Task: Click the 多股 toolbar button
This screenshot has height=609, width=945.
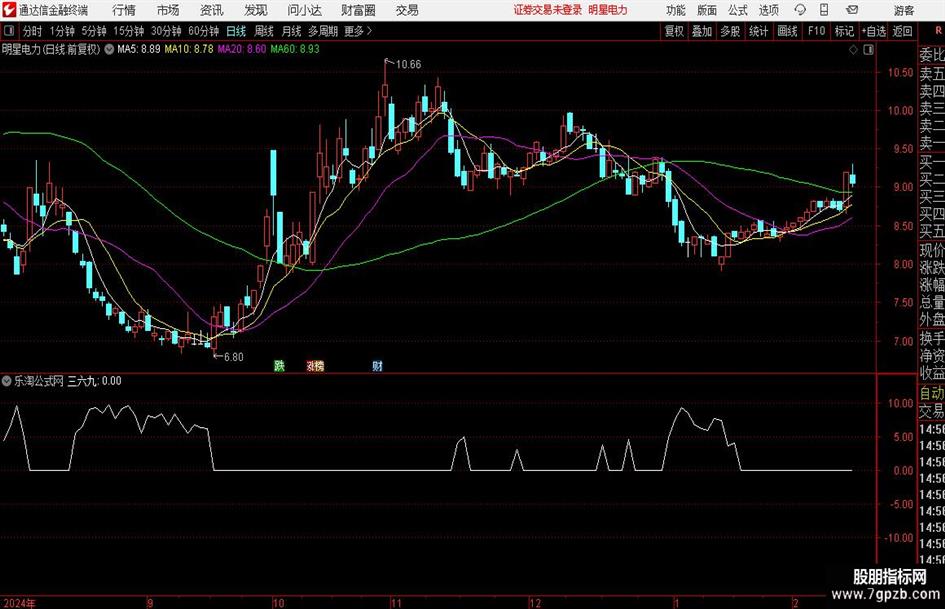Action: coord(730,31)
